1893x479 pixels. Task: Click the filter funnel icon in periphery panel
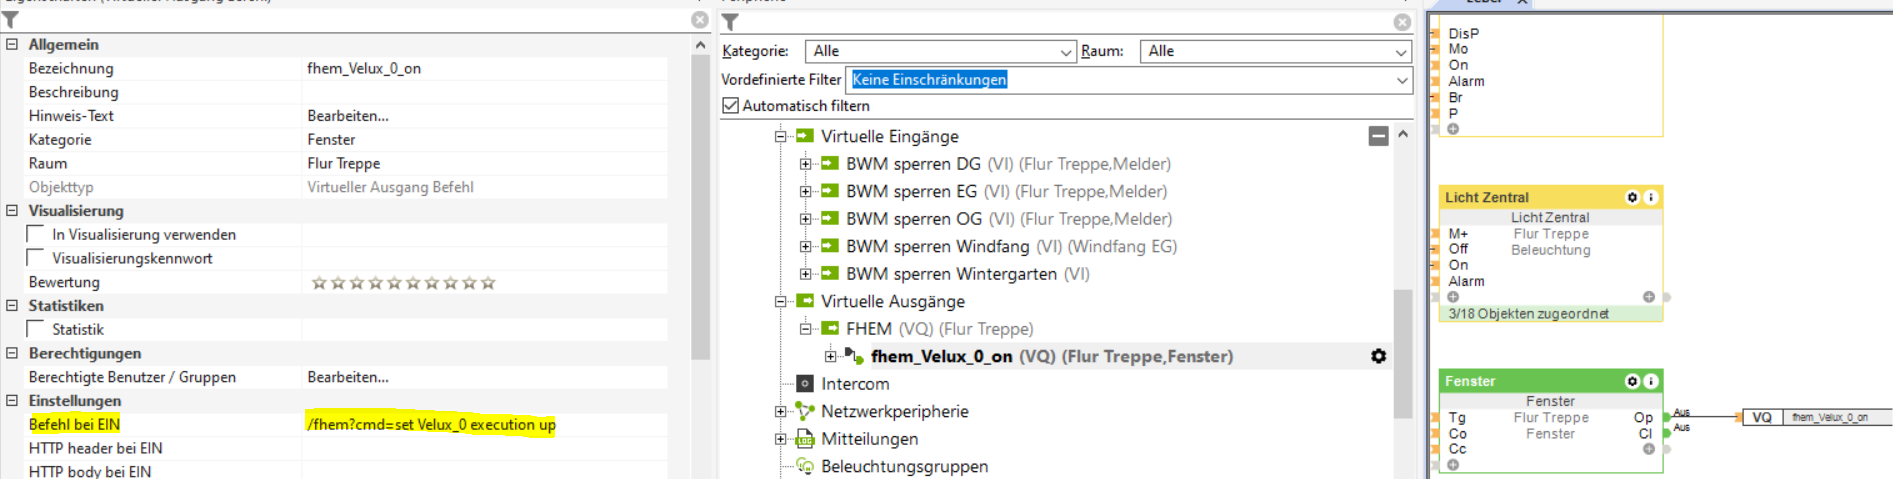730,22
